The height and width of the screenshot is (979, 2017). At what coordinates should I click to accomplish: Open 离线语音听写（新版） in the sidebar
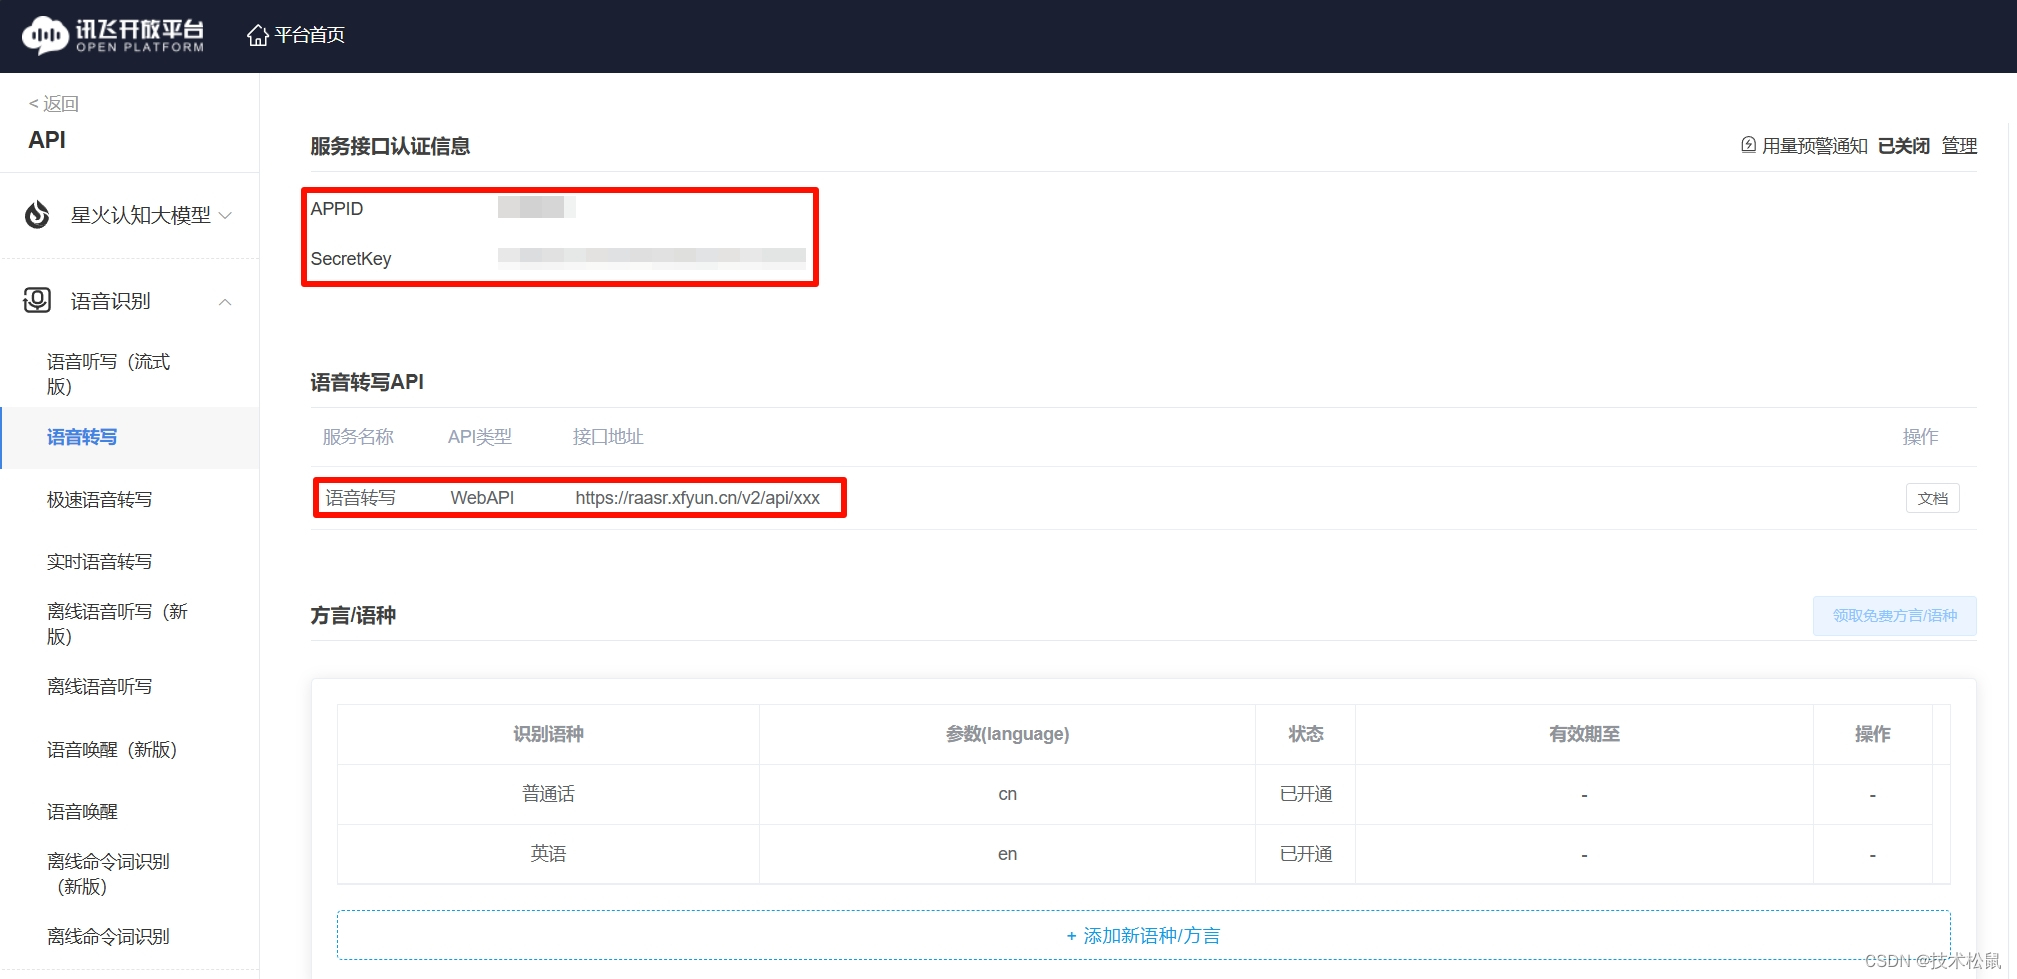[x=117, y=624]
